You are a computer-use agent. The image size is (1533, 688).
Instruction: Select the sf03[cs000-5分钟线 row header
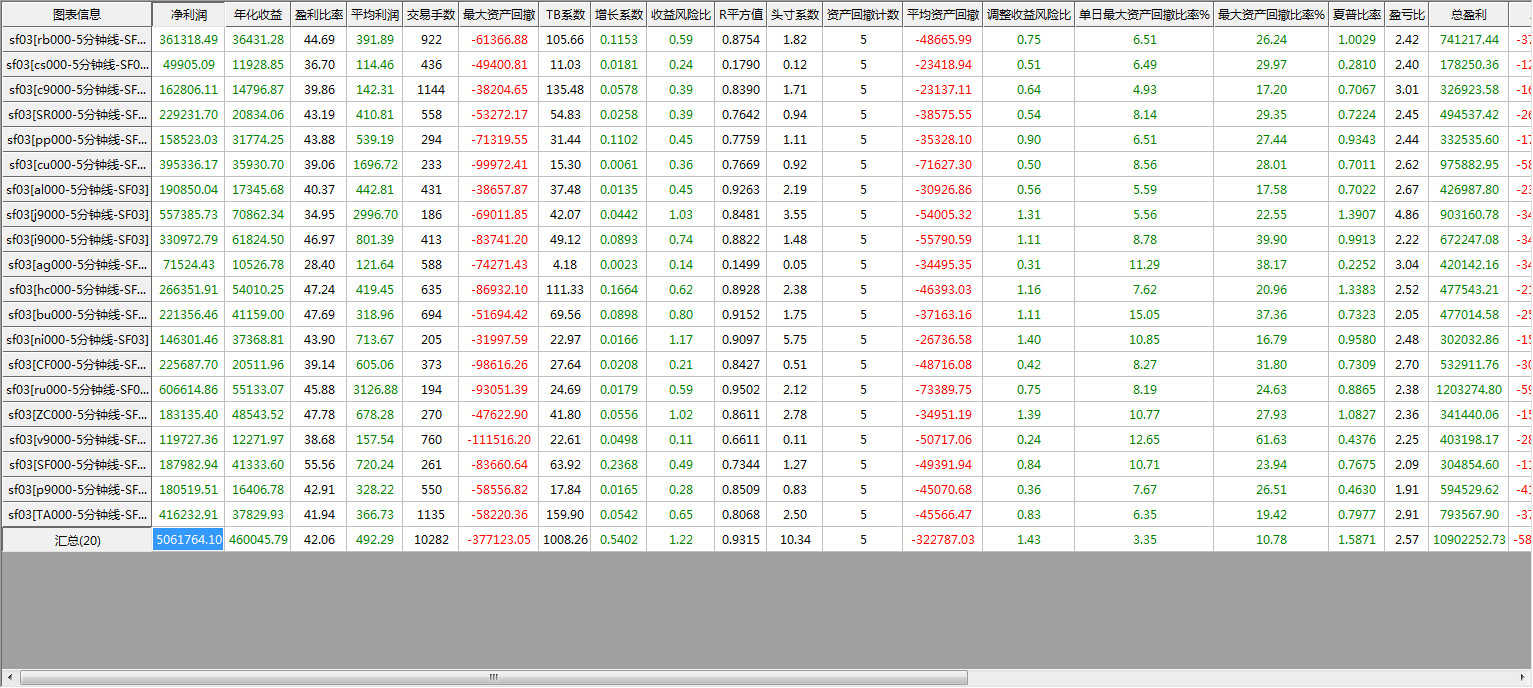point(77,65)
